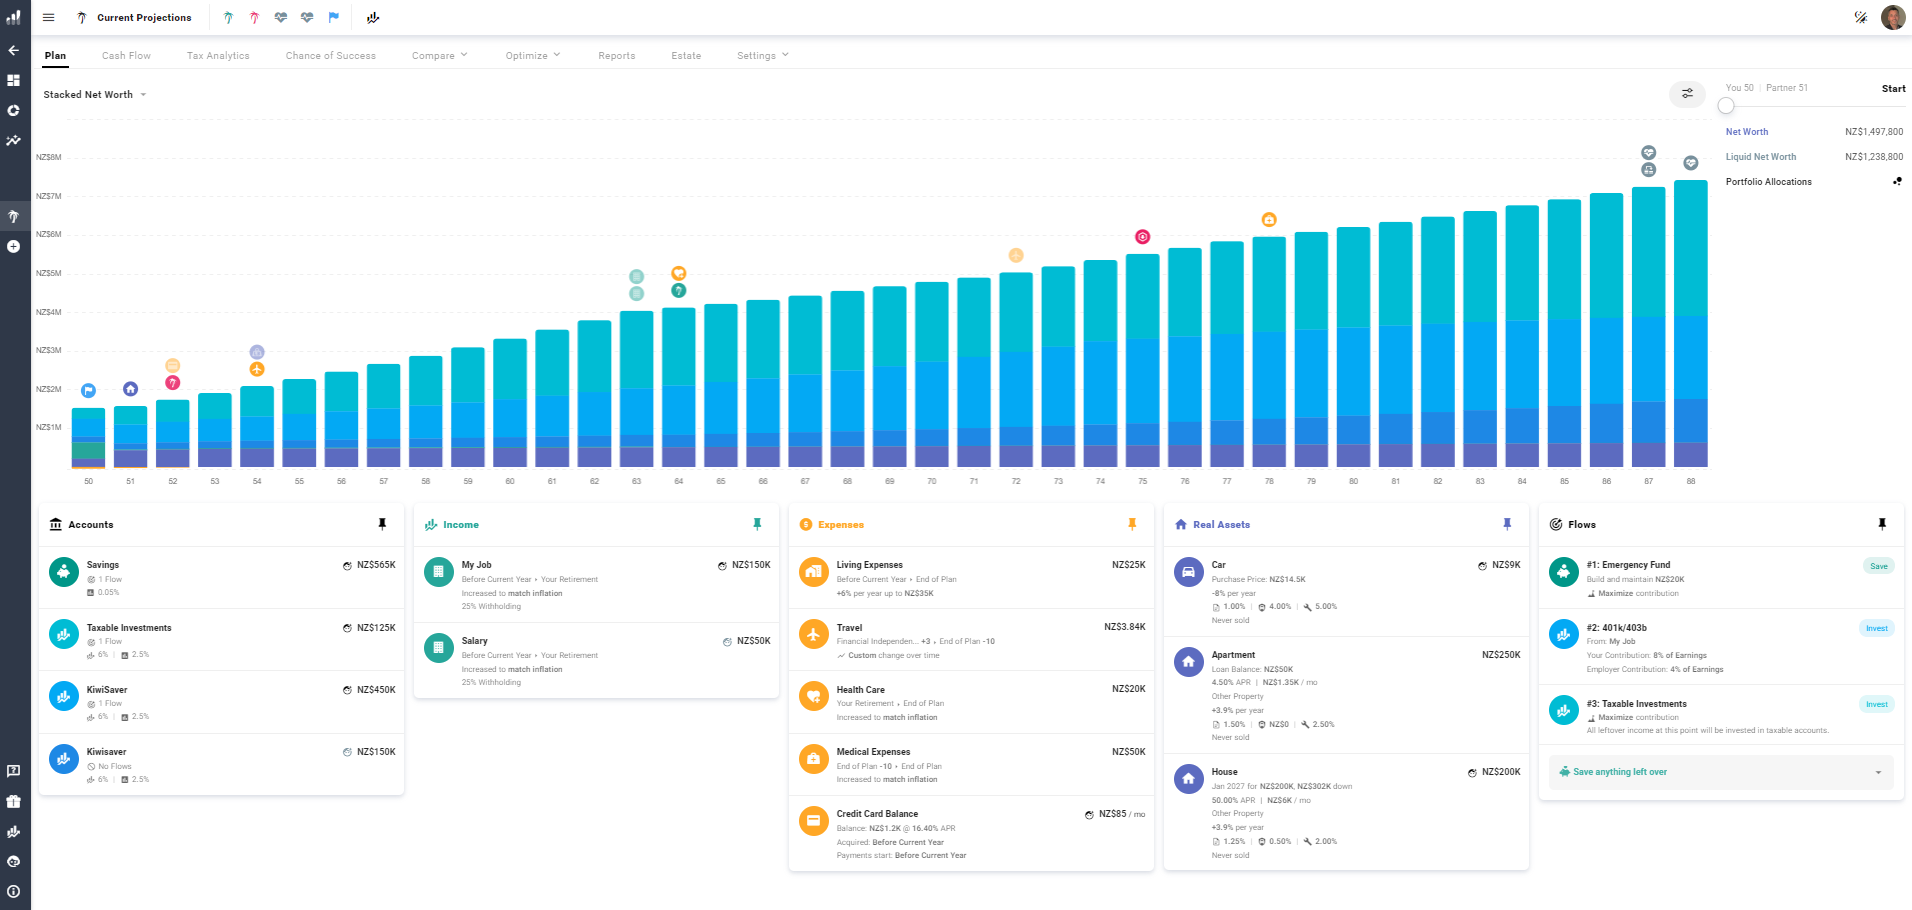Screen dimensions: 1912x910
Task: Click the user avatar at top right
Action: tap(1893, 17)
